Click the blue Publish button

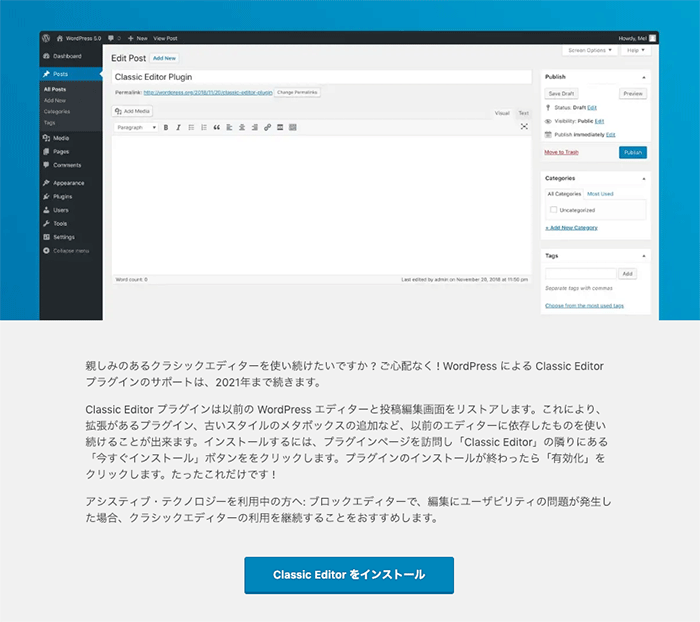pos(633,153)
